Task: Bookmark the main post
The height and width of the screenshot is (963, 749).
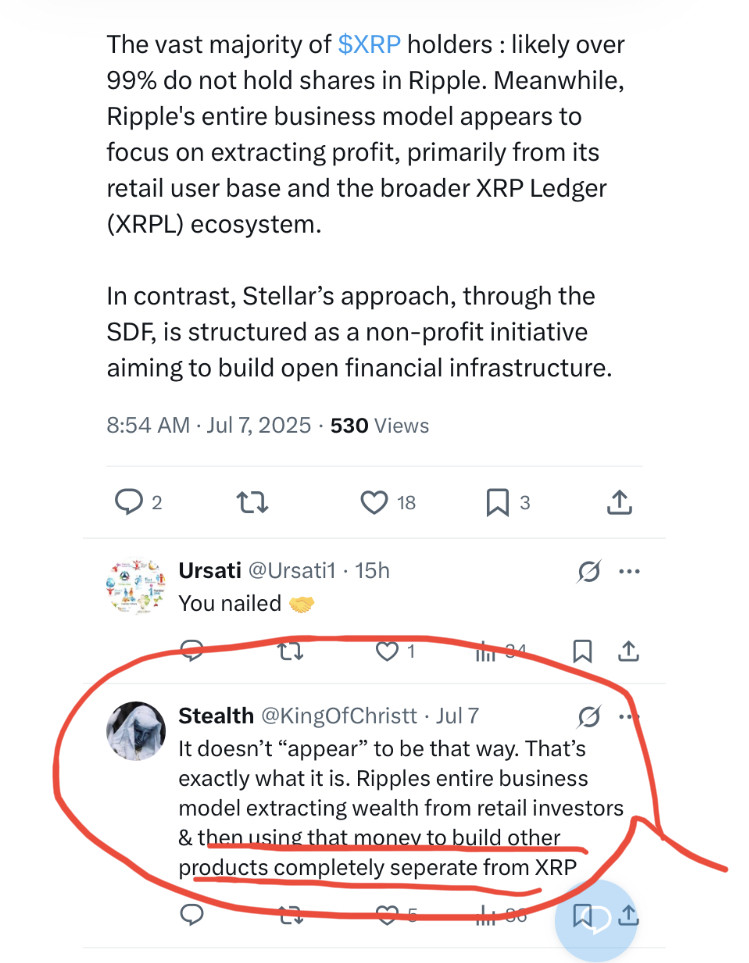Action: point(497,502)
